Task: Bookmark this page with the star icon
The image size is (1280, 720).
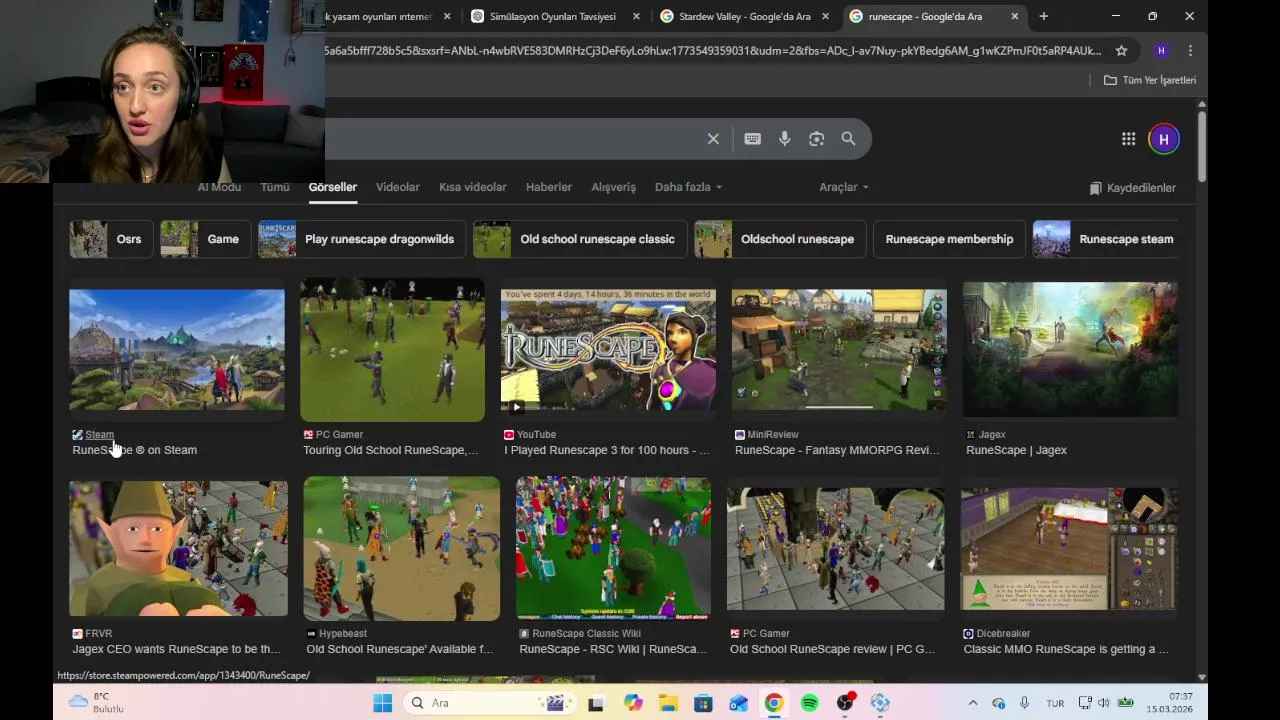Action: pos(1121,50)
